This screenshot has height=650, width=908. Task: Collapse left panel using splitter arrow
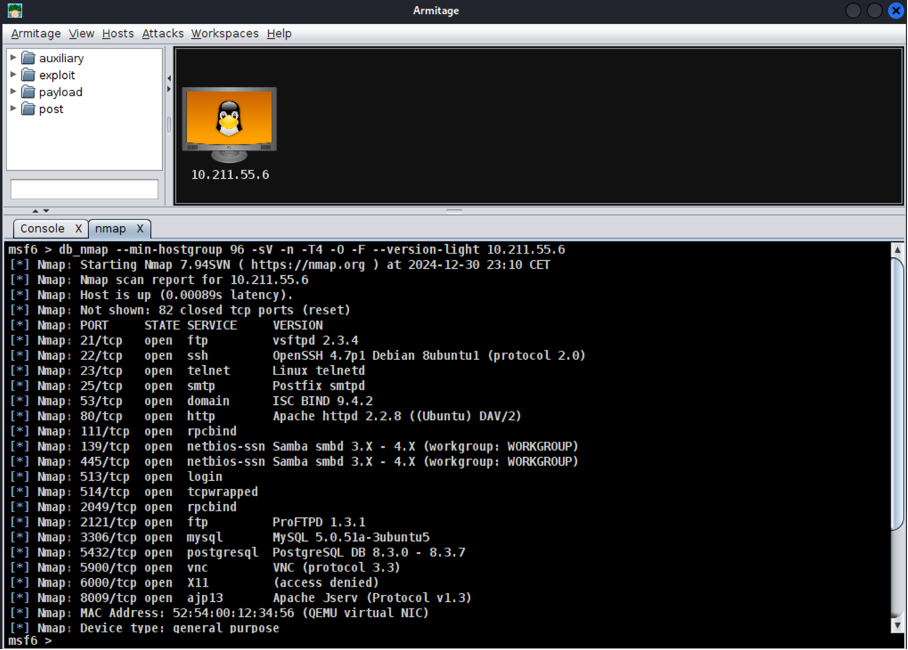169,78
